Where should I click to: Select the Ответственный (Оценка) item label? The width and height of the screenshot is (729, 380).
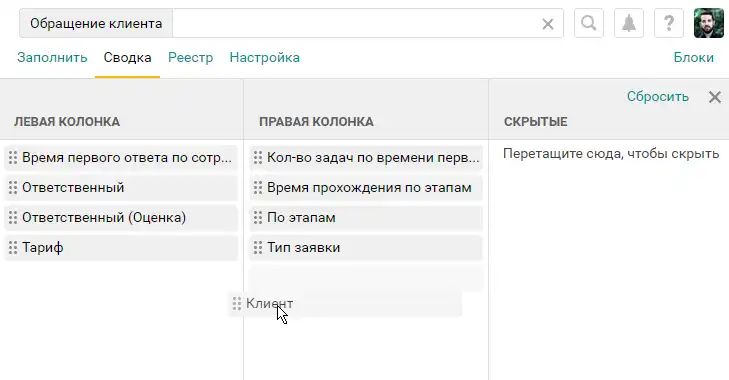tap(104, 217)
